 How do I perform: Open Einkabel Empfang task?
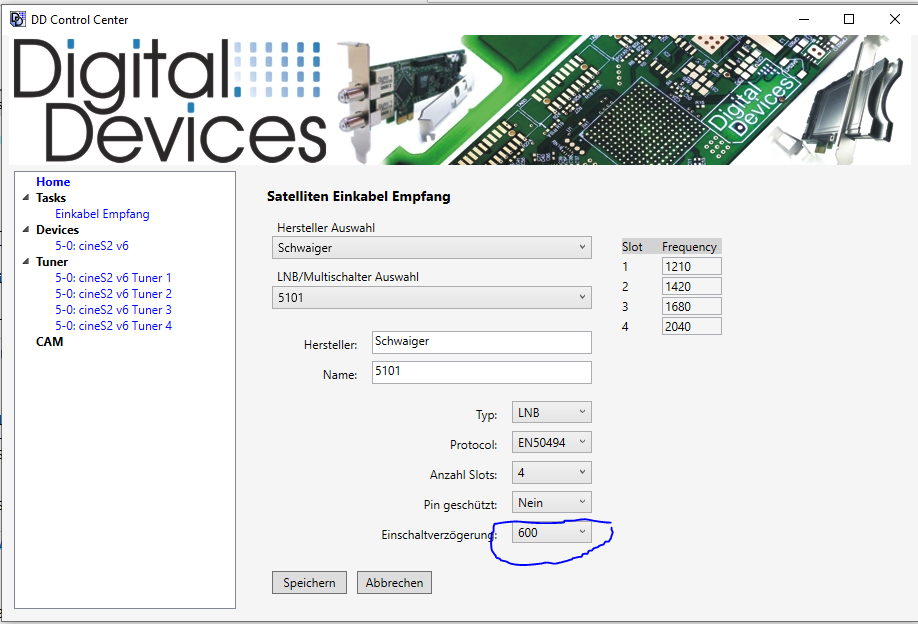pos(102,214)
